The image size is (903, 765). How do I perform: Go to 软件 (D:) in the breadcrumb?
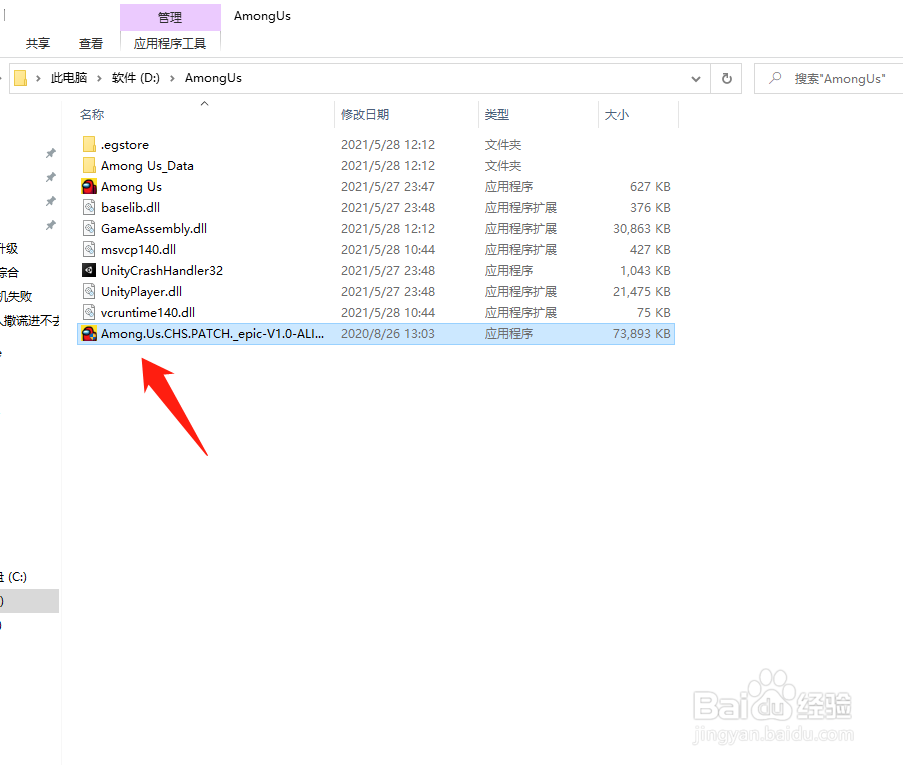(x=135, y=78)
